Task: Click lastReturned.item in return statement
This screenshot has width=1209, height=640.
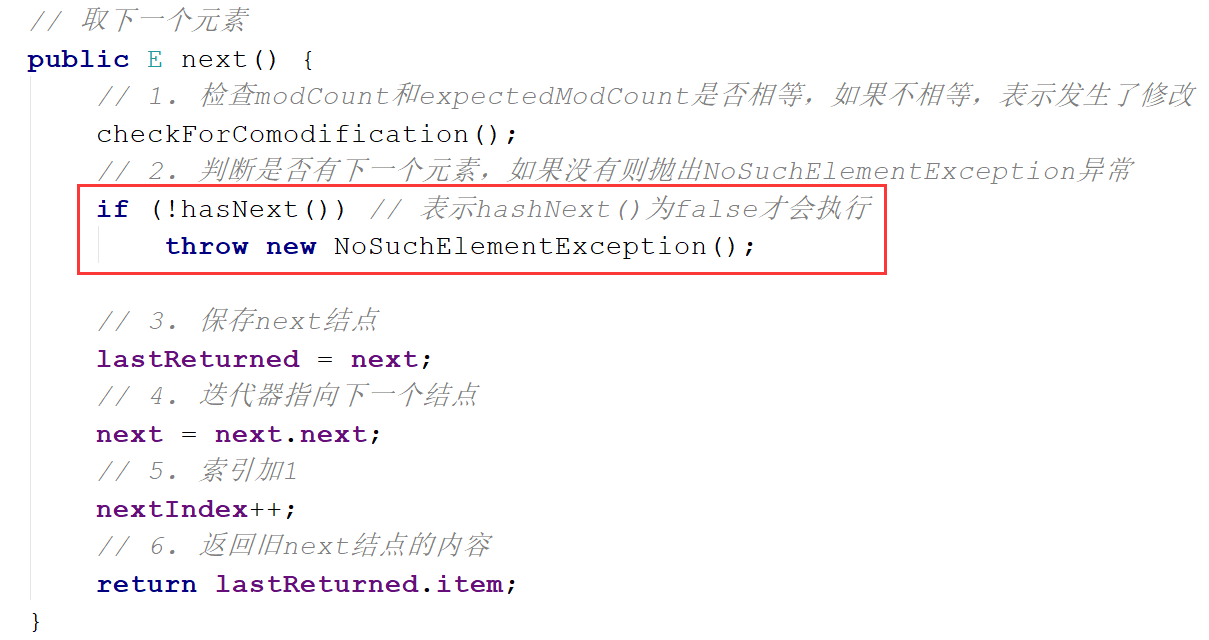Action: [359, 584]
